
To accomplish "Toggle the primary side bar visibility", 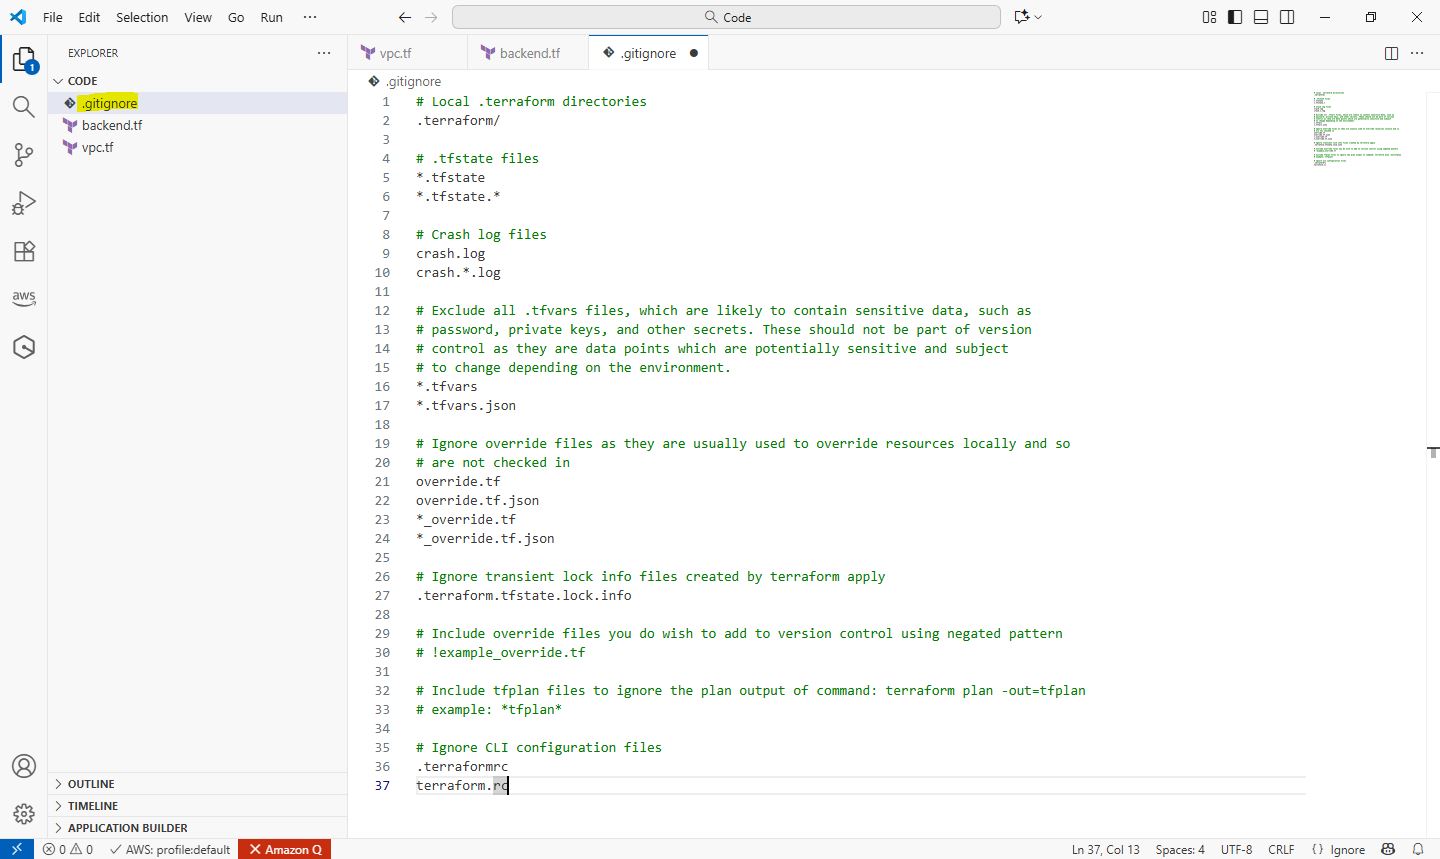I will 1235,17.
